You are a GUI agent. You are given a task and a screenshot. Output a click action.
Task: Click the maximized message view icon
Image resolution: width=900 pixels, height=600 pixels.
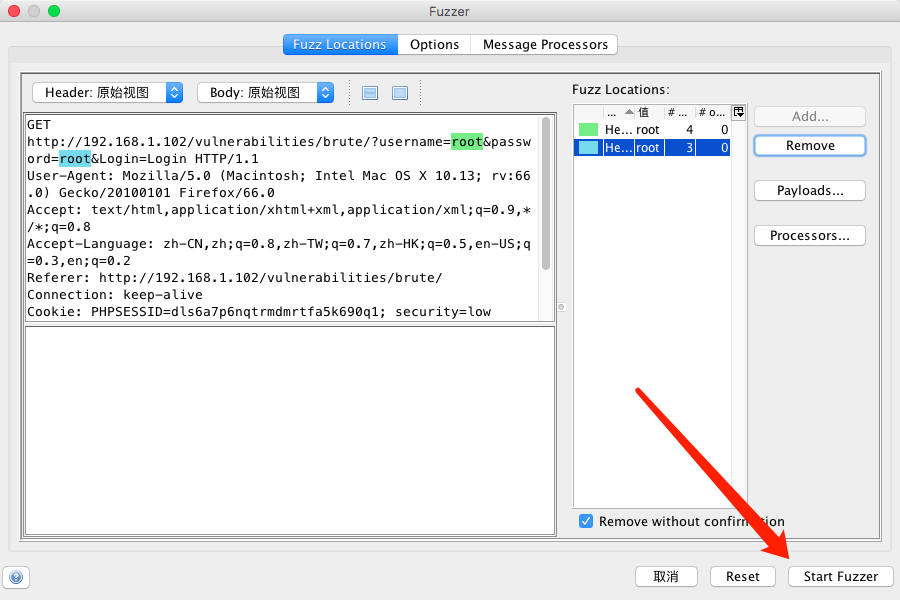pos(398,92)
